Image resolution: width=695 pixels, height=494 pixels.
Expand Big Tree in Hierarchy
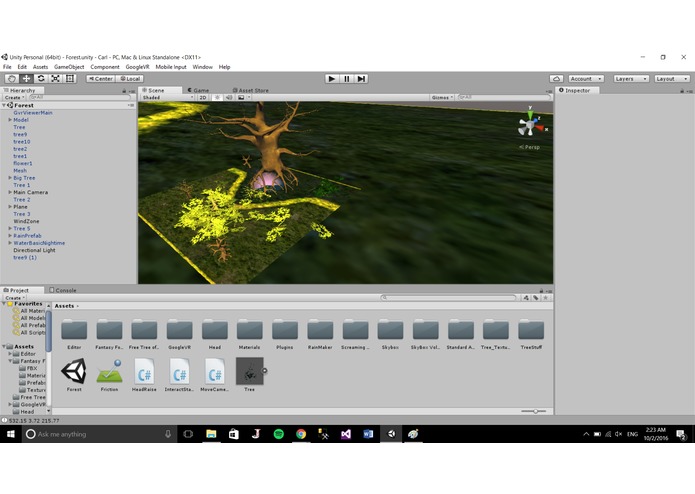[x=10, y=178]
